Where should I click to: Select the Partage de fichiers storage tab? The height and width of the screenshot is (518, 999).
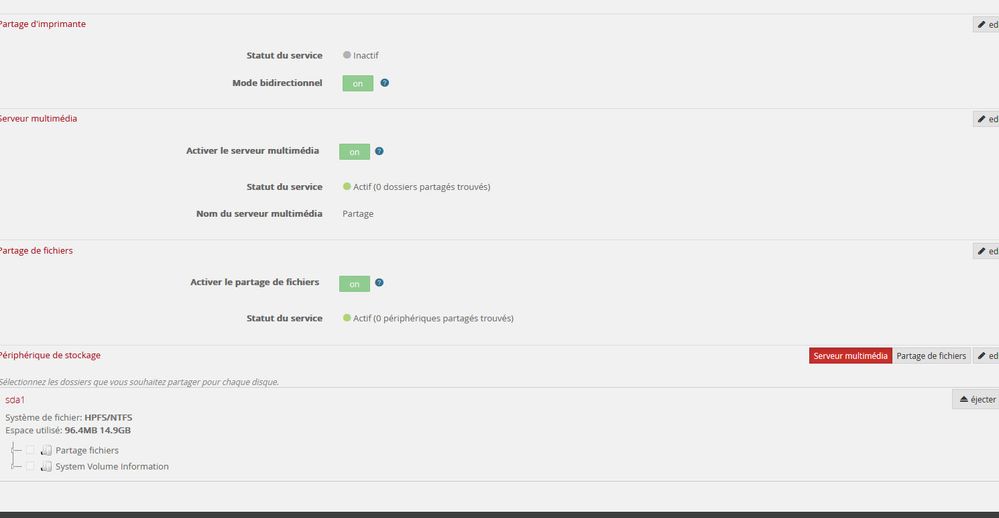(931, 356)
